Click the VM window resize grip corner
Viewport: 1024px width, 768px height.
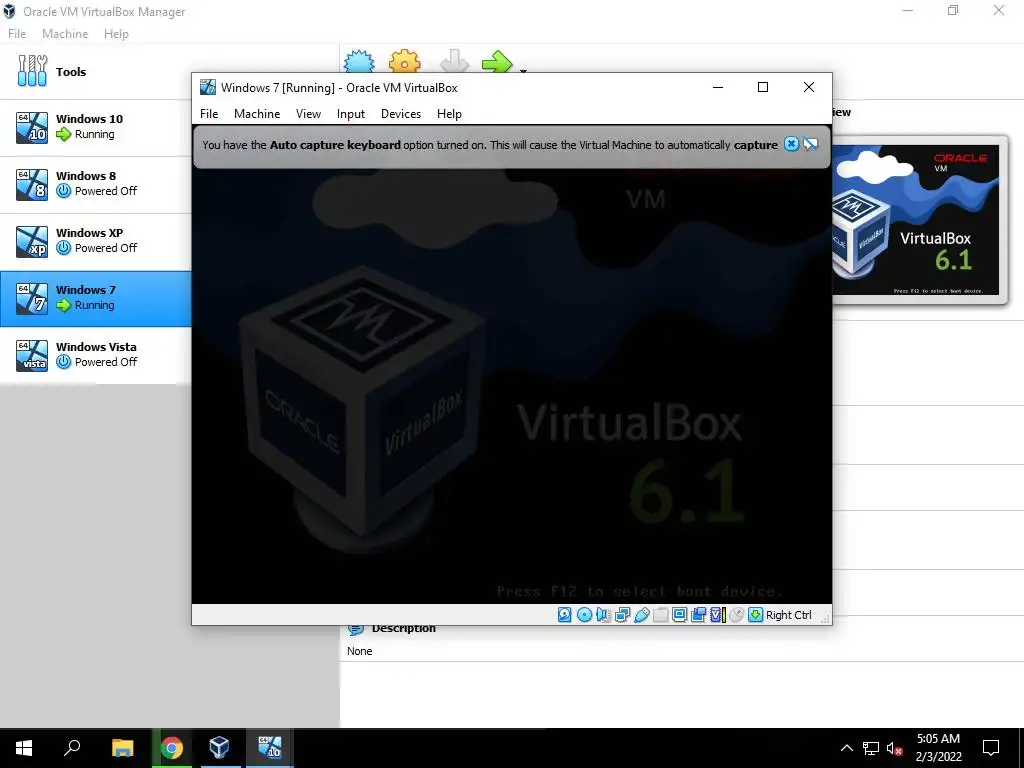pyautogui.click(x=825, y=618)
